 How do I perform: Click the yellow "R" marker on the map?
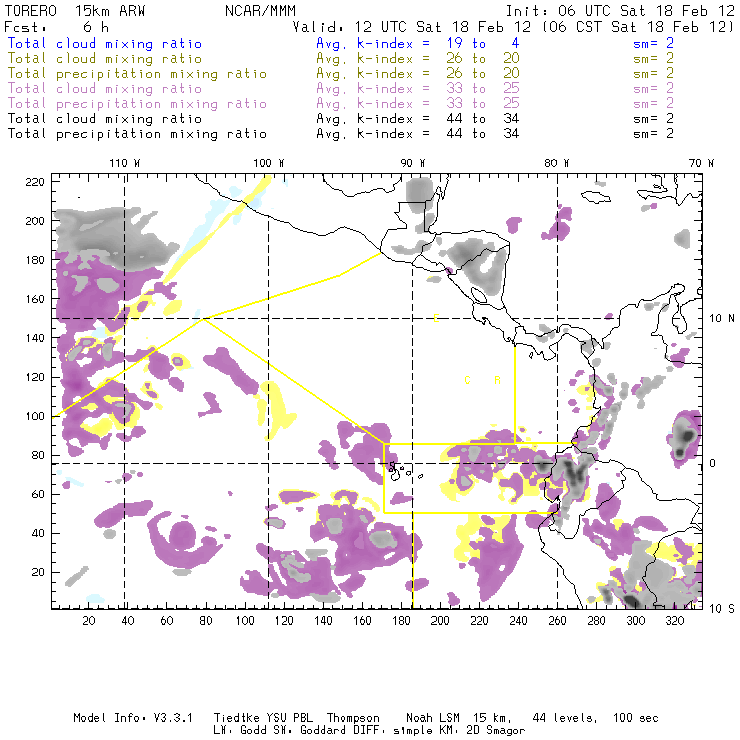tap(497, 380)
